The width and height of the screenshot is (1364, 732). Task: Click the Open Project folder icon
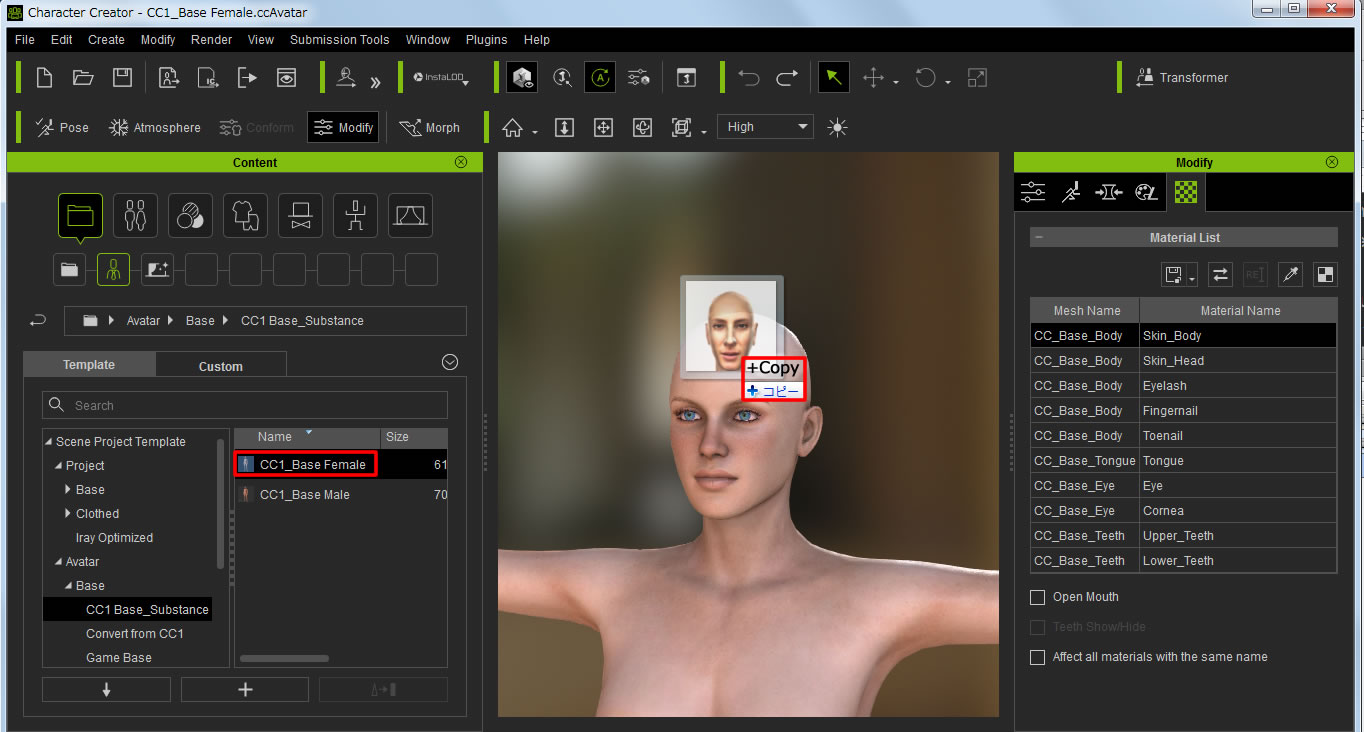tap(83, 78)
